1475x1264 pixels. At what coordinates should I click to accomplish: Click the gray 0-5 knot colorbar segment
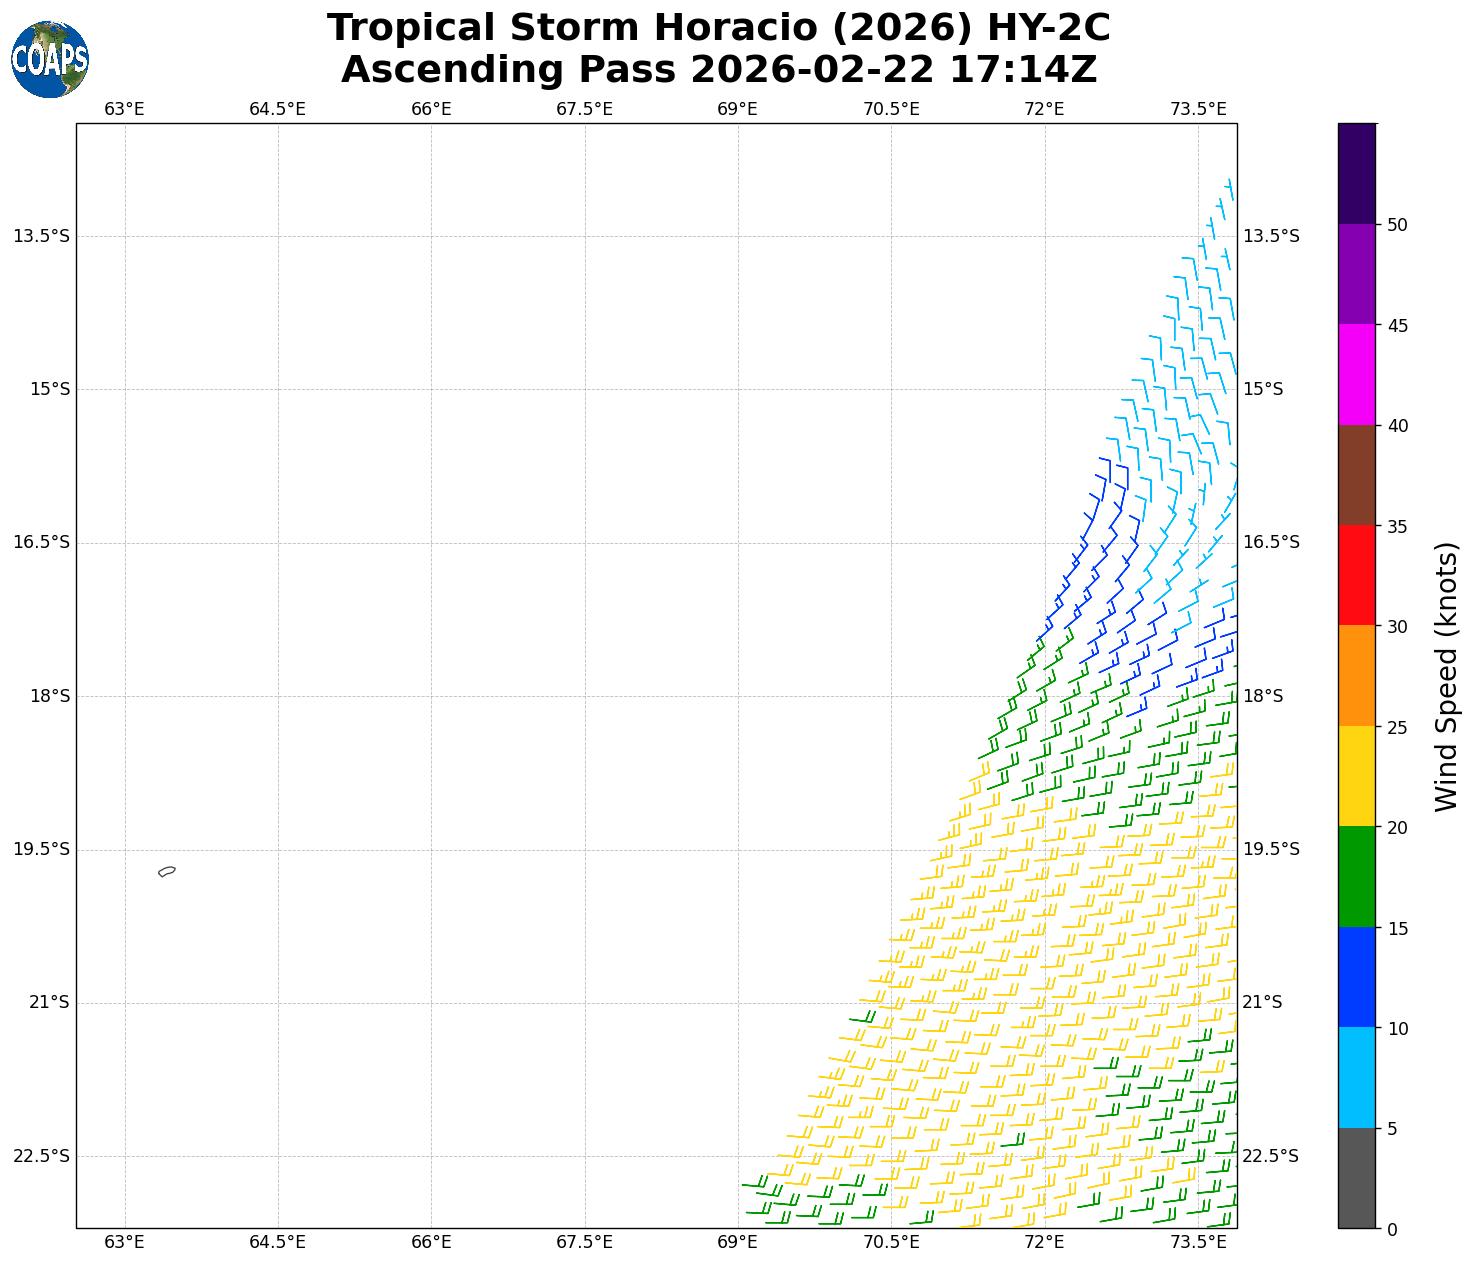click(x=1357, y=1178)
